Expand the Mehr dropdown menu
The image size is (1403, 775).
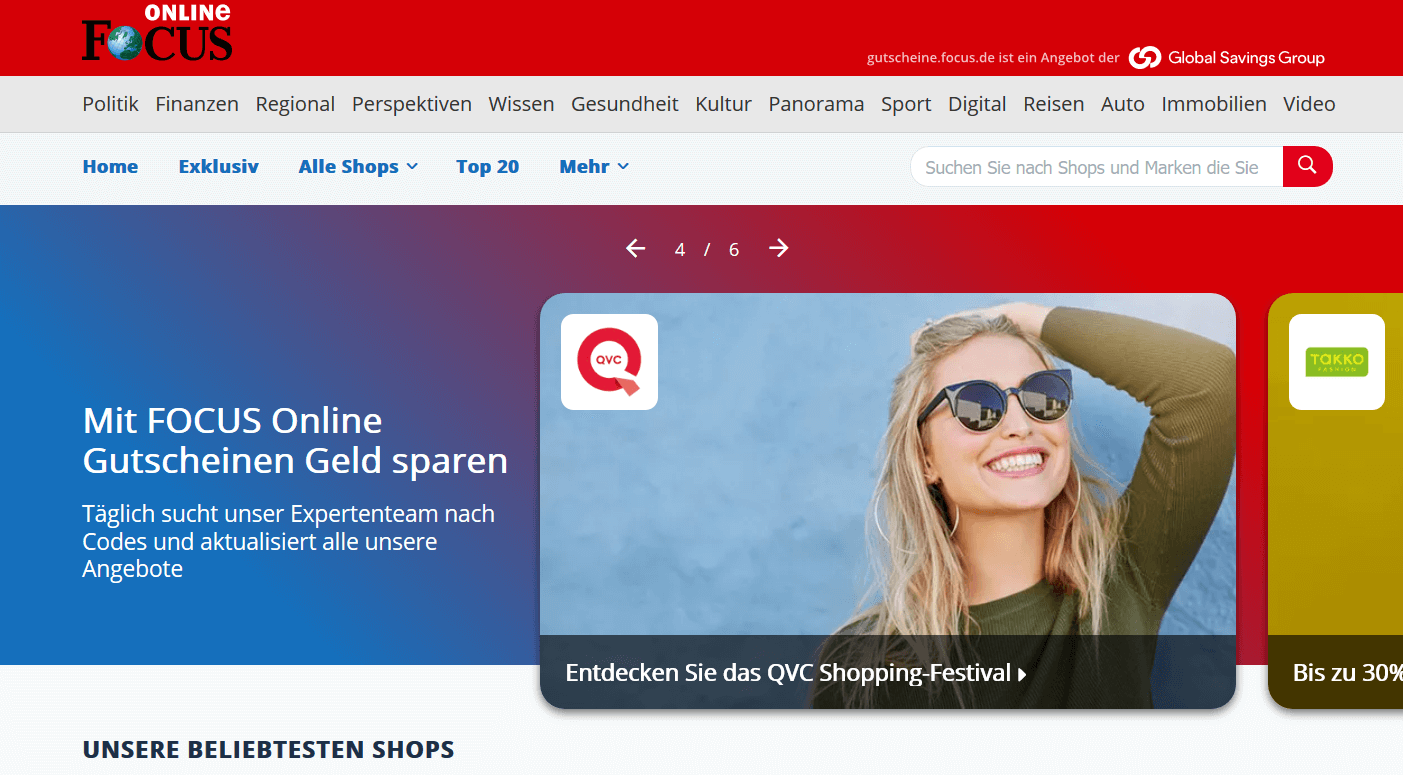point(593,167)
